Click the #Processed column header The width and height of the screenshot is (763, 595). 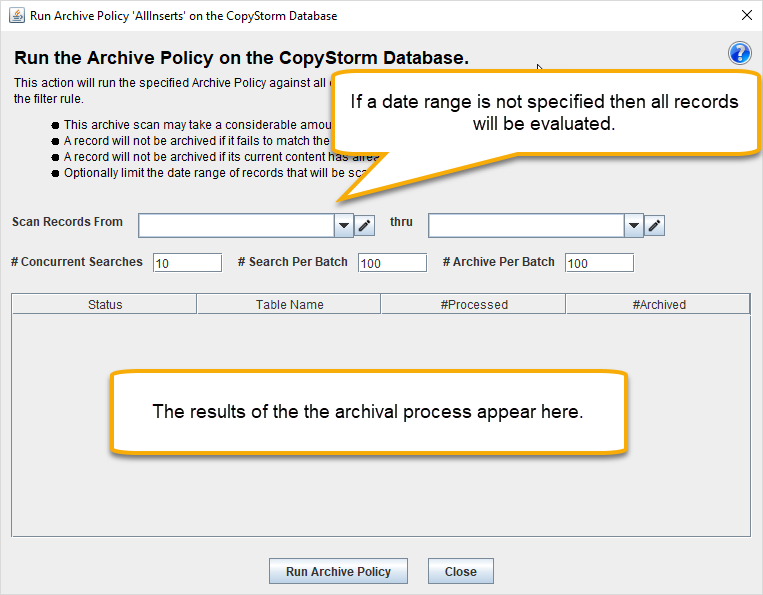click(473, 305)
